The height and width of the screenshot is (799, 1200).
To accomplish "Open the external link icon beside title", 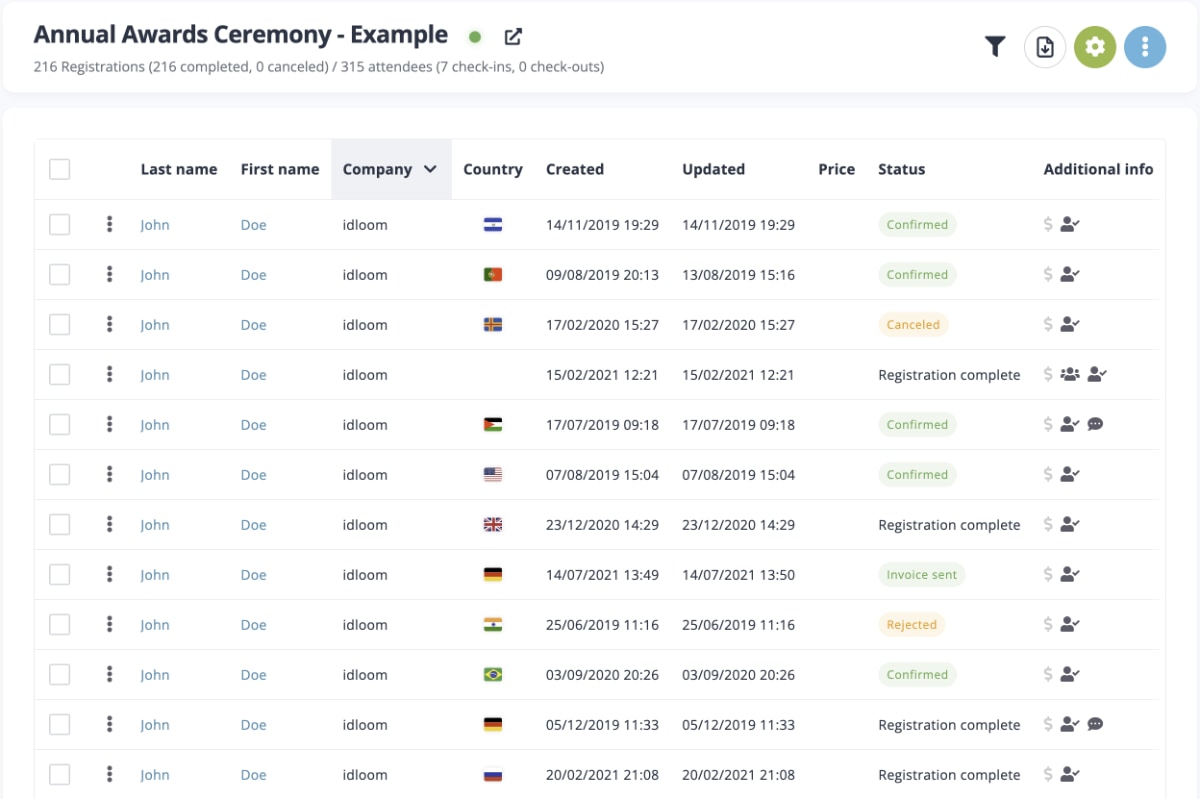I will pos(513,37).
